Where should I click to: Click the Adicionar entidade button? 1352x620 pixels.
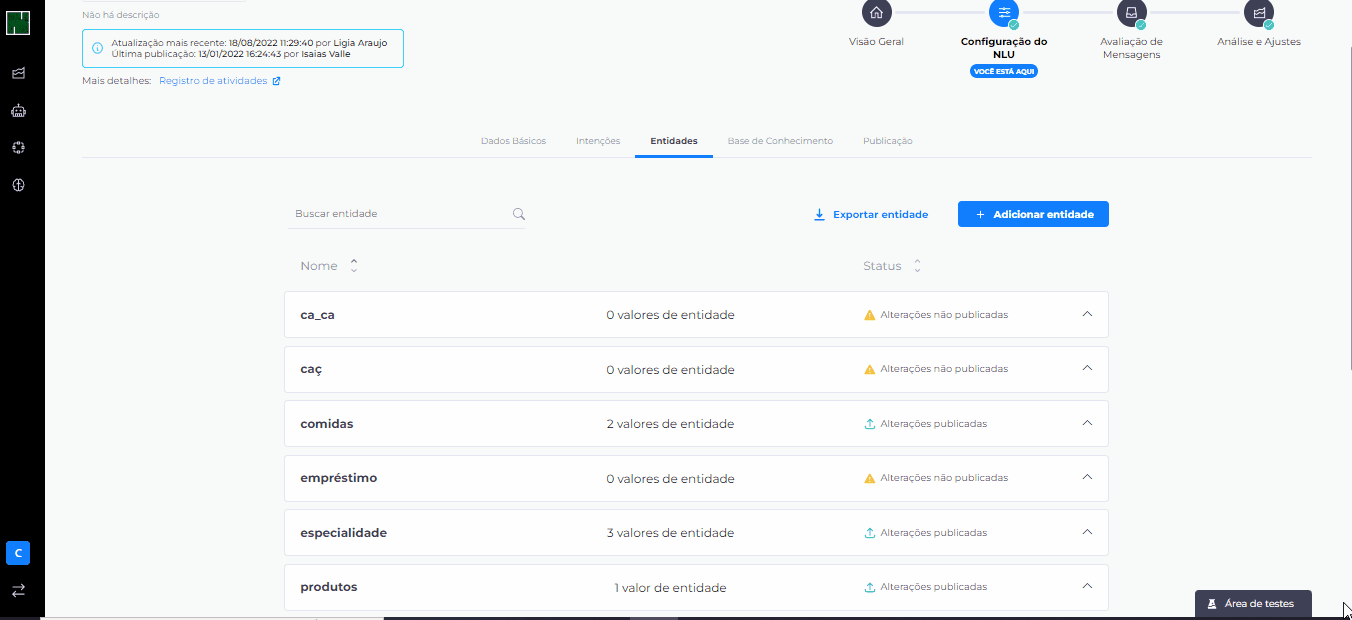[x=1033, y=214]
